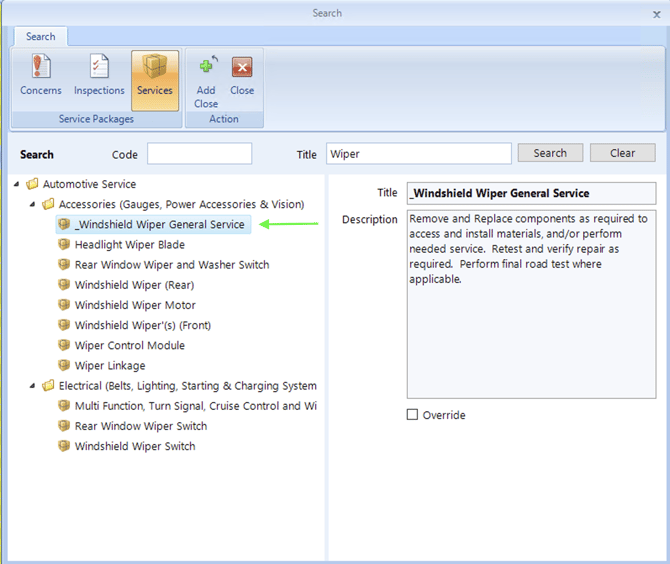Collapse the Automotive Service tree node
Screen dimensions: 670x564
pos(16,184)
